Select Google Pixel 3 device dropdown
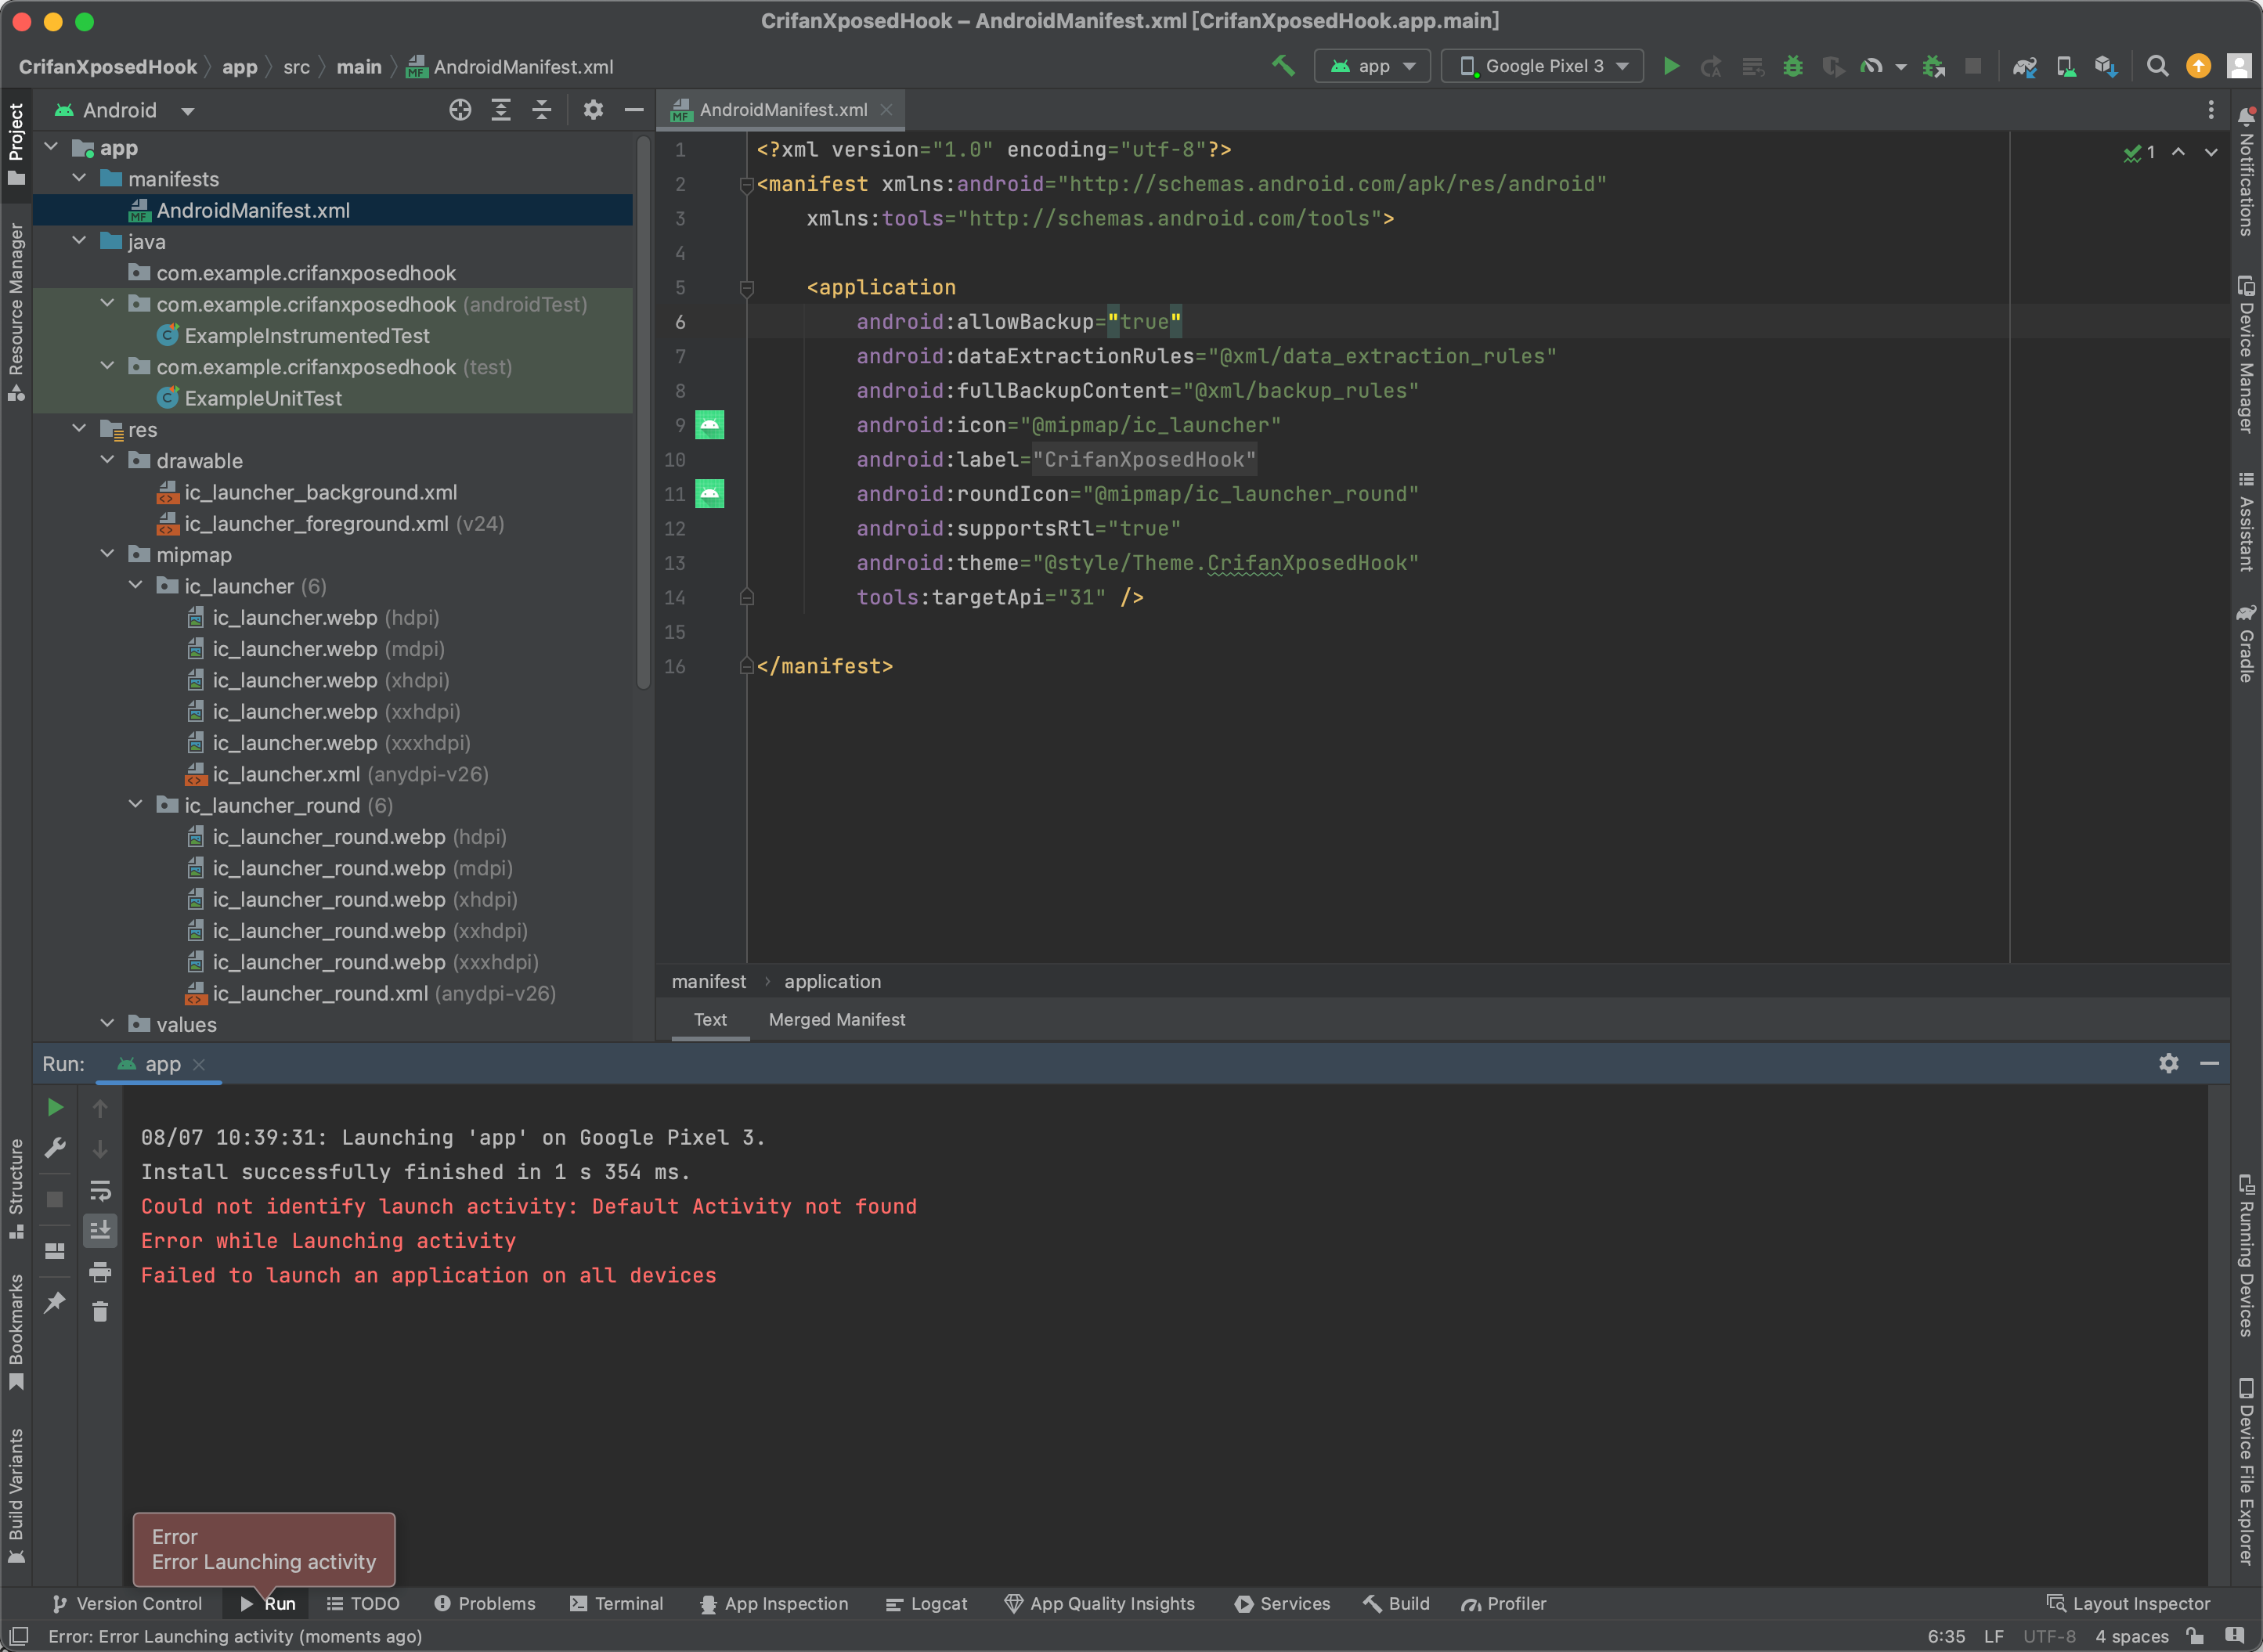This screenshot has width=2263, height=1652. coord(1543,65)
